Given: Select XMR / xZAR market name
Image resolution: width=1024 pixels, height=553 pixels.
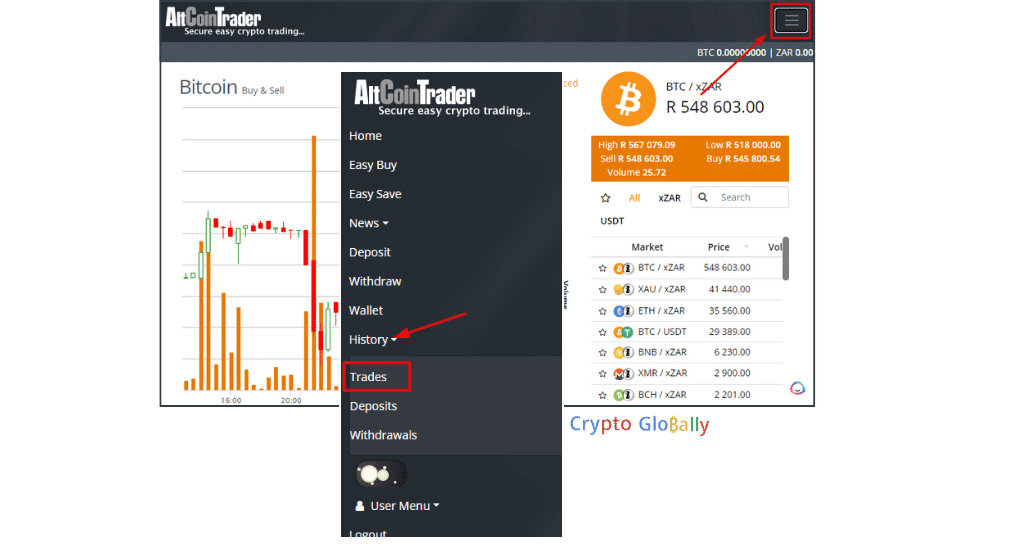Looking at the screenshot, I should (662, 373).
